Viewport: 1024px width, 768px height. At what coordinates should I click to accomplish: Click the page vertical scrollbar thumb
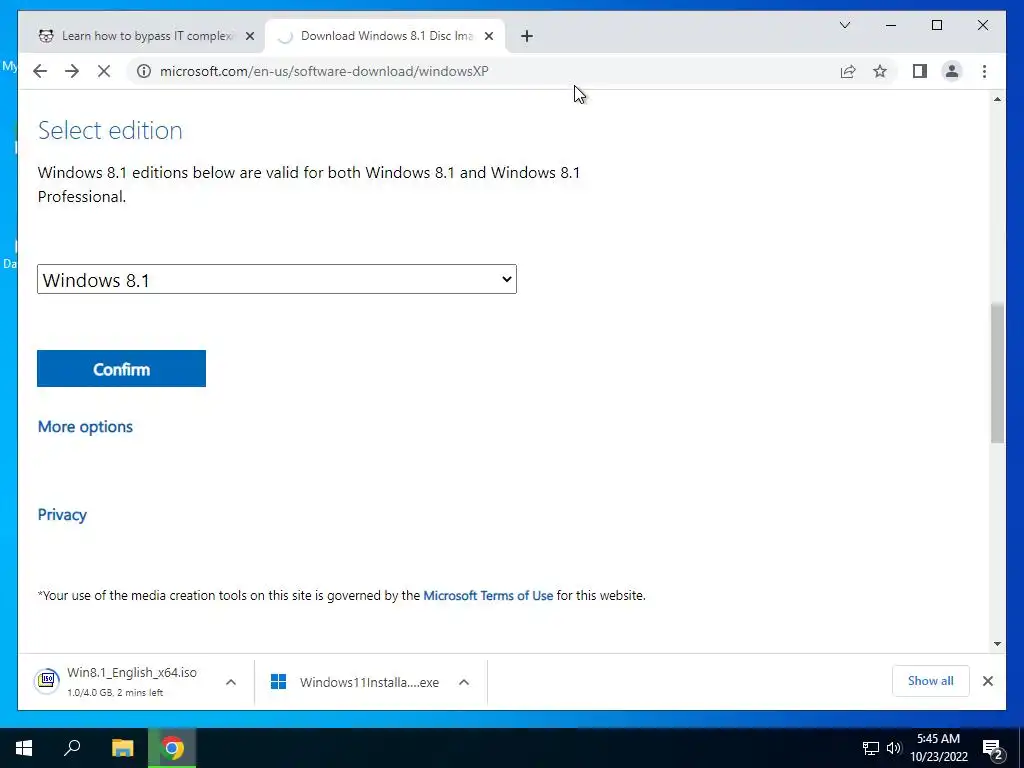coord(997,374)
